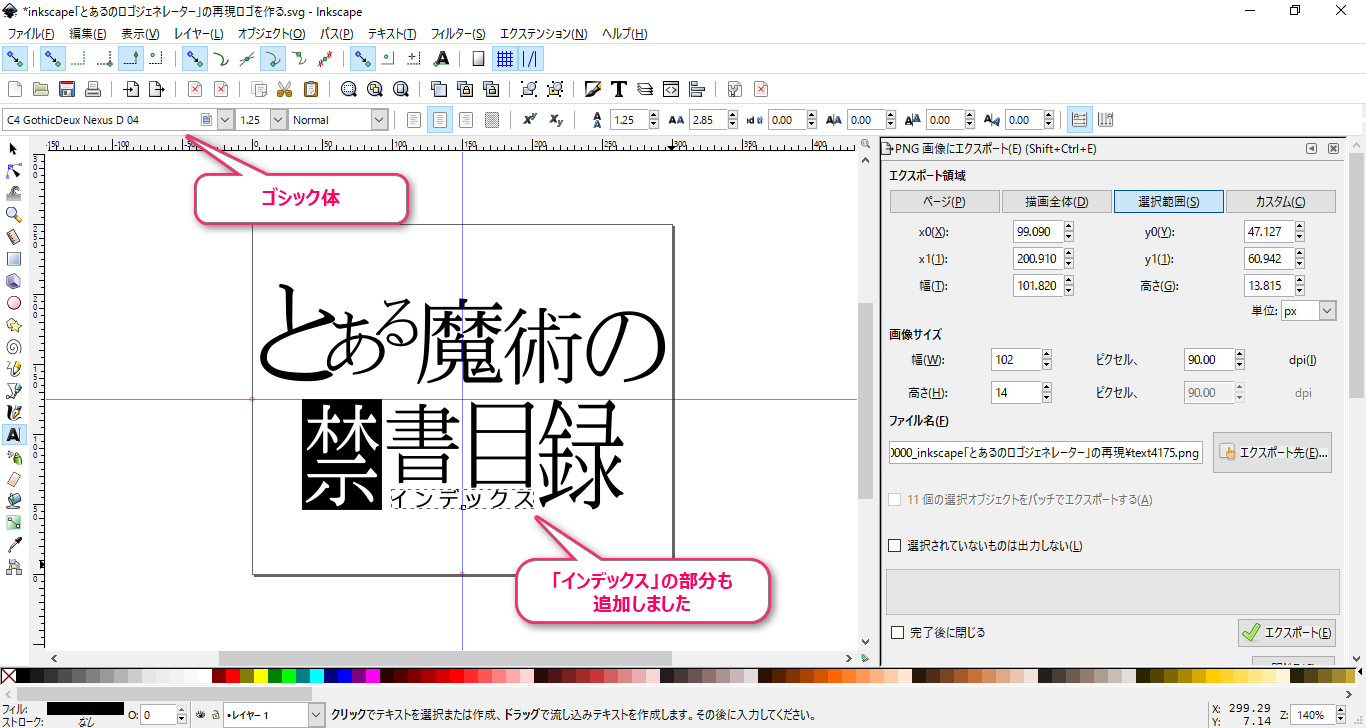Click the Import file icon

[131, 89]
